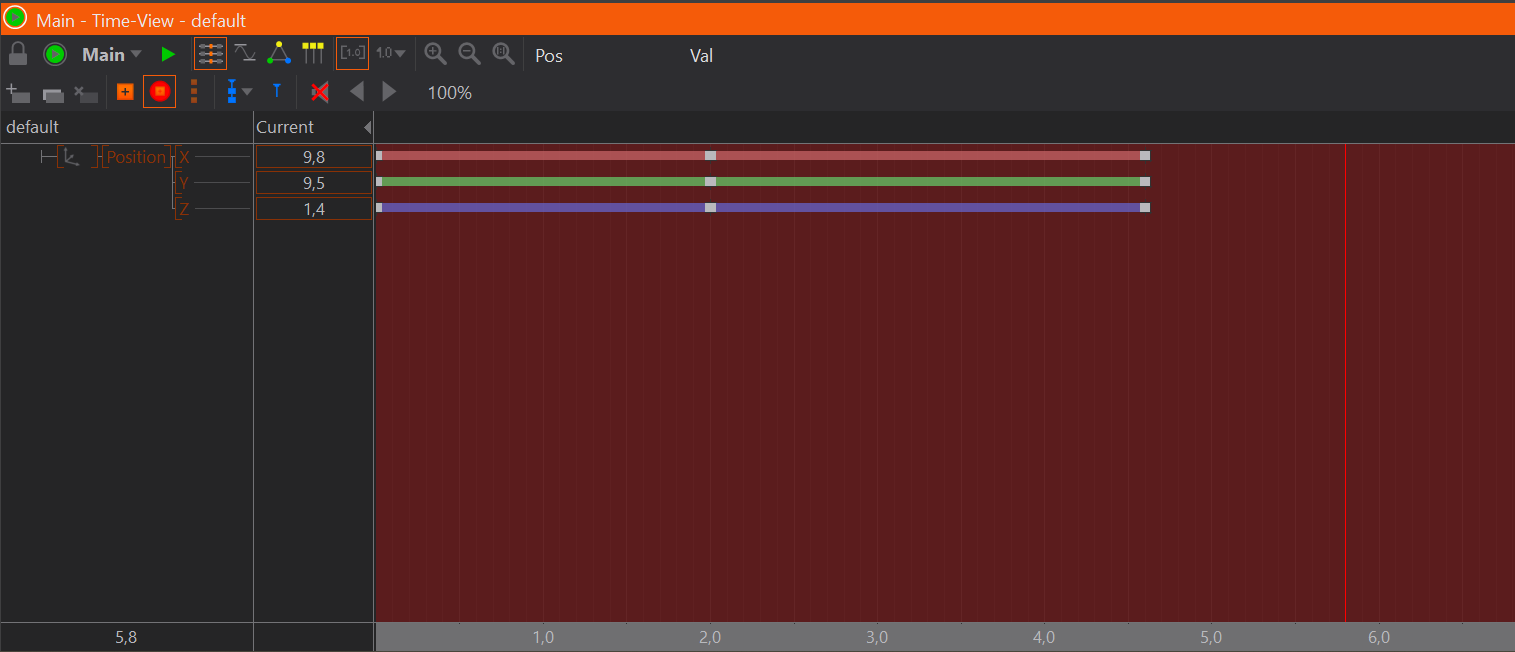Viewport: 1515px width, 652px height.
Task: Select the X position current value field
Action: tap(314, 157)
